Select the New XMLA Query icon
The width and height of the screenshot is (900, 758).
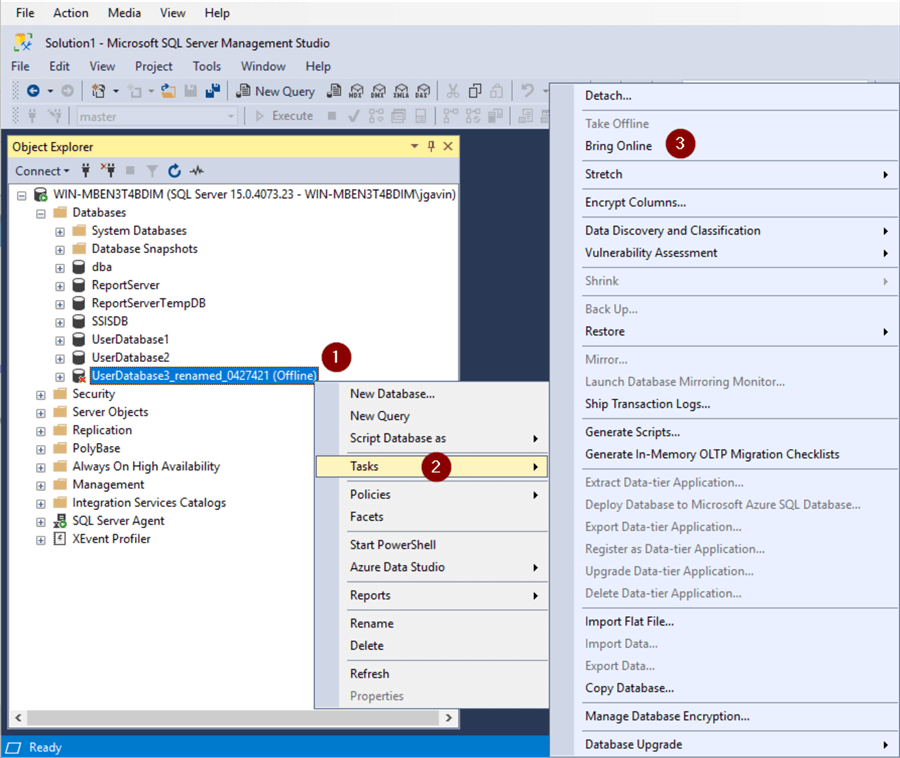click(x=401, y=91)
